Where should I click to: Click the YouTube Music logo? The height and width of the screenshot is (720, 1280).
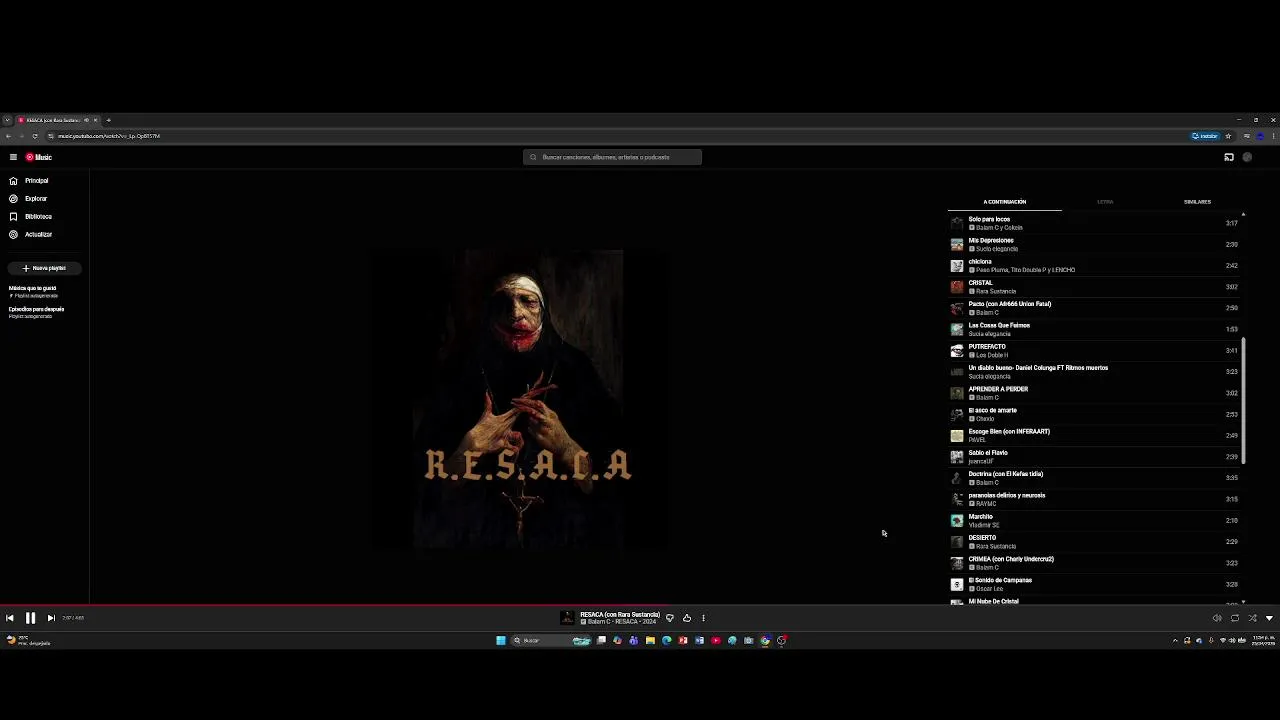[39, 157]
